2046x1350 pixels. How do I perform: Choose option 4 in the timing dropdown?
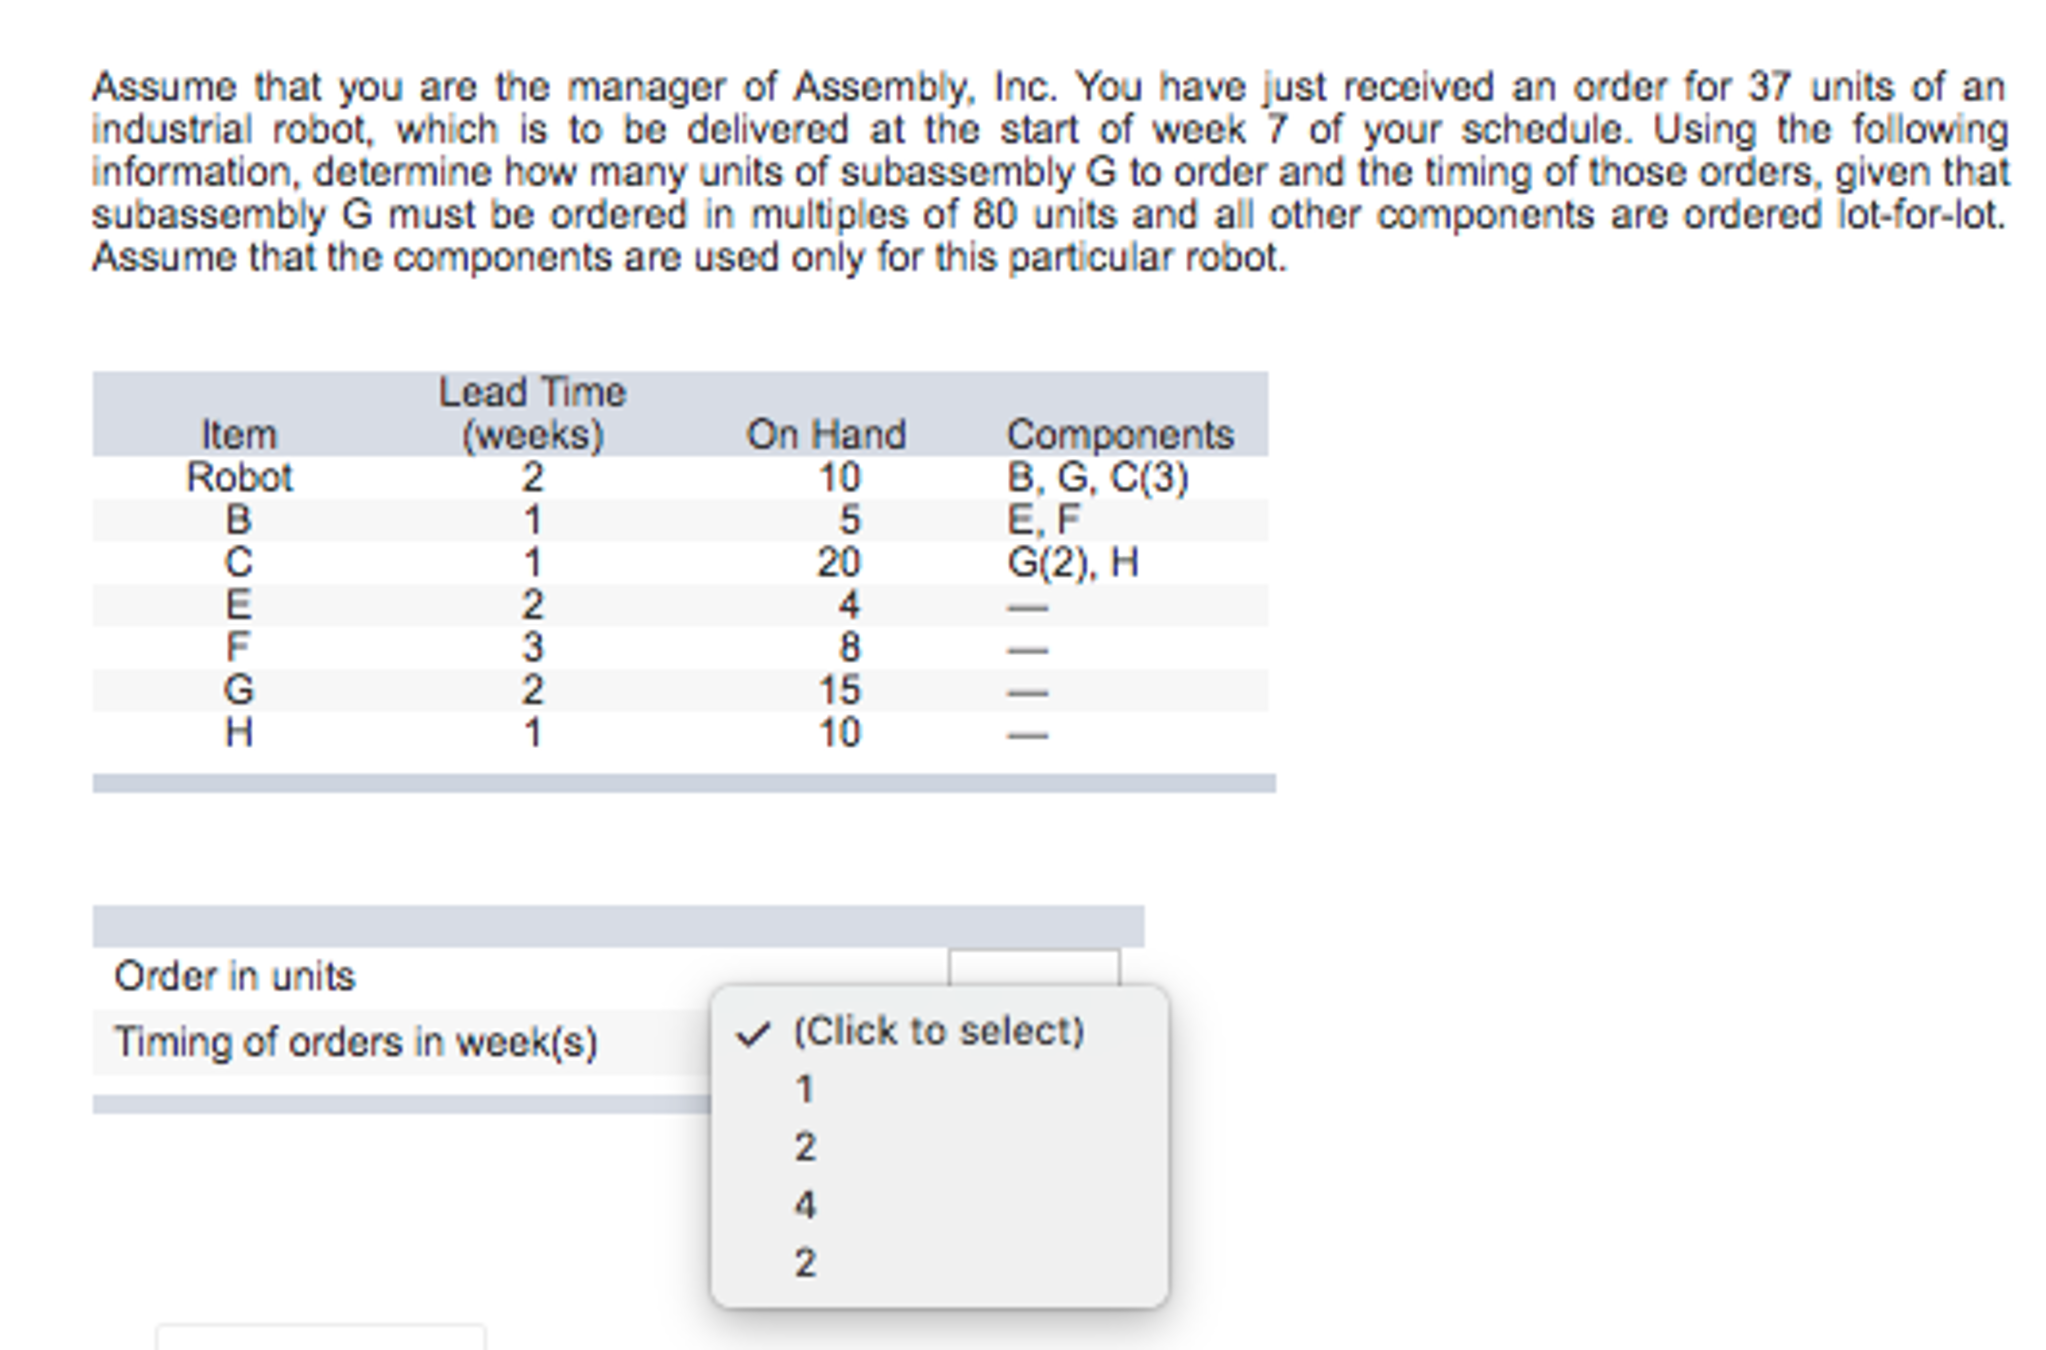tap(939, 1206)
